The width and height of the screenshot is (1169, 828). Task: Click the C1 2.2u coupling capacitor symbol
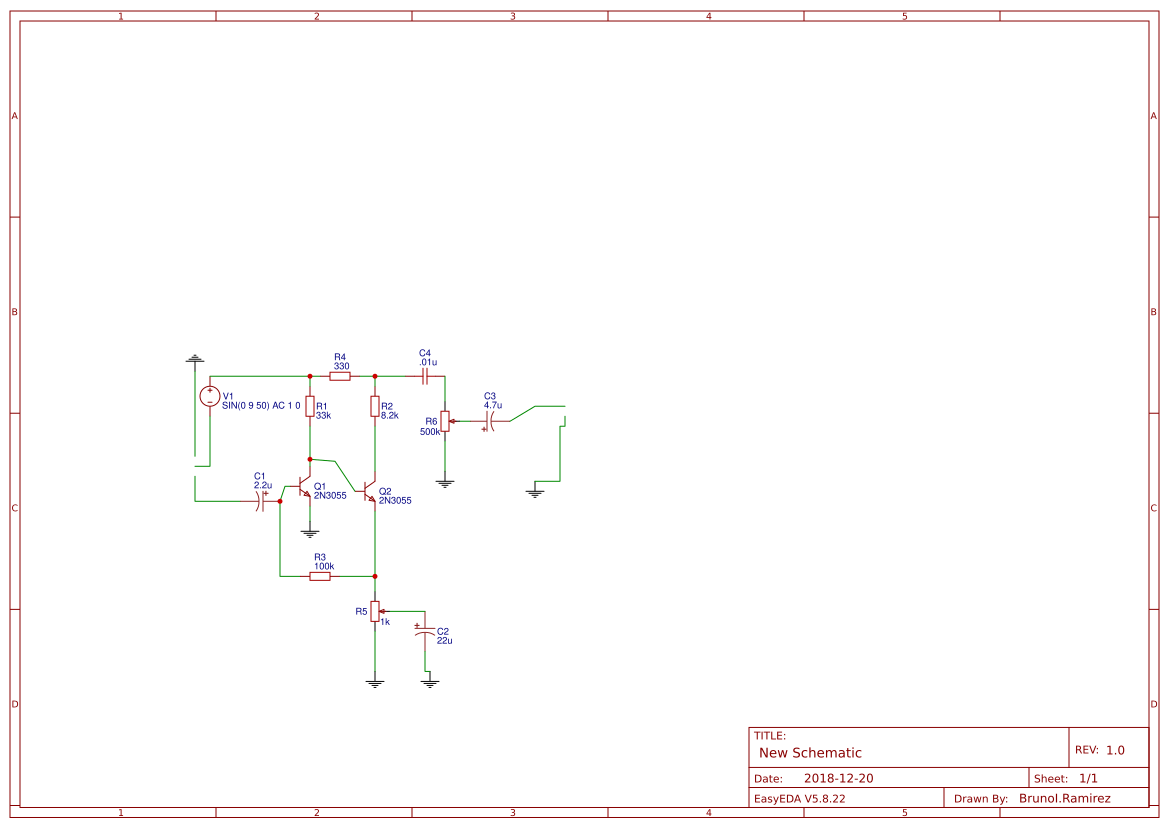261,501
